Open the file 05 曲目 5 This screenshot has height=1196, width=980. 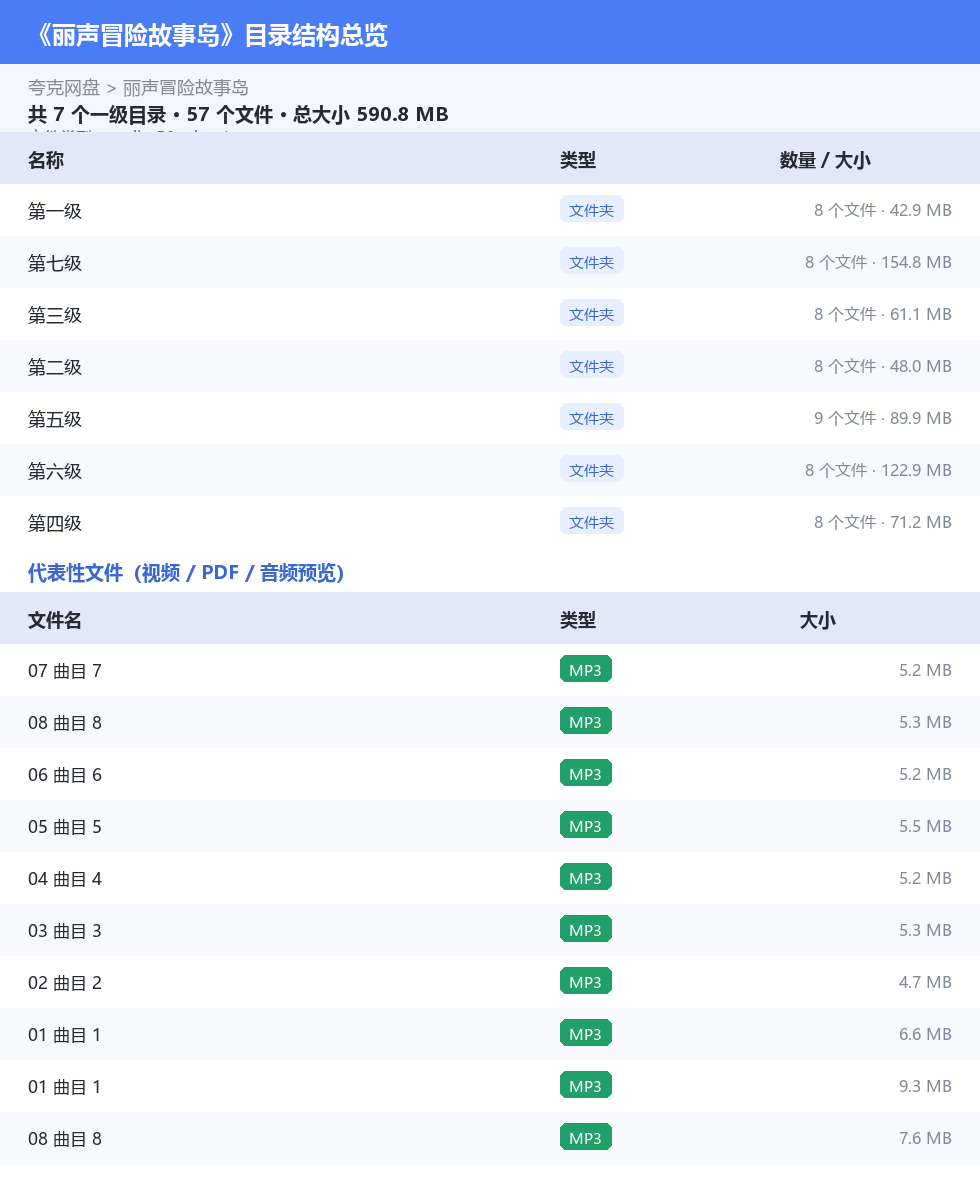point(490,826)
